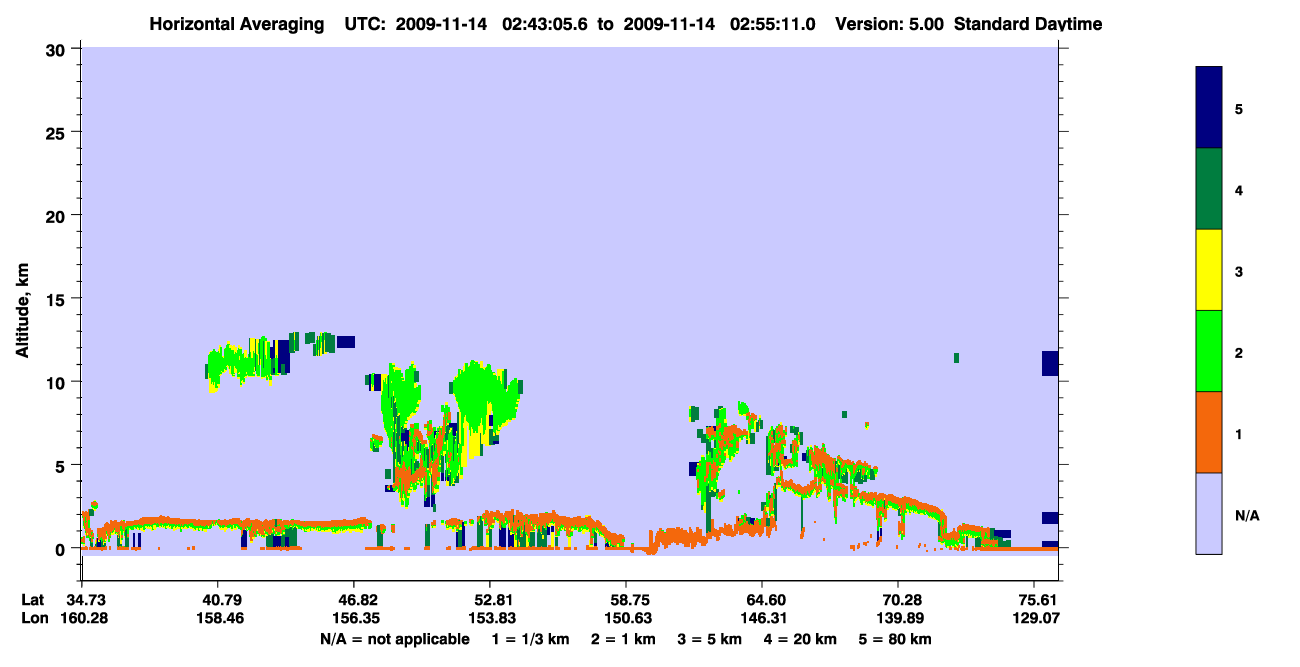Click the bright green colorbar segment labeled 2

(x=1209, y=351)
